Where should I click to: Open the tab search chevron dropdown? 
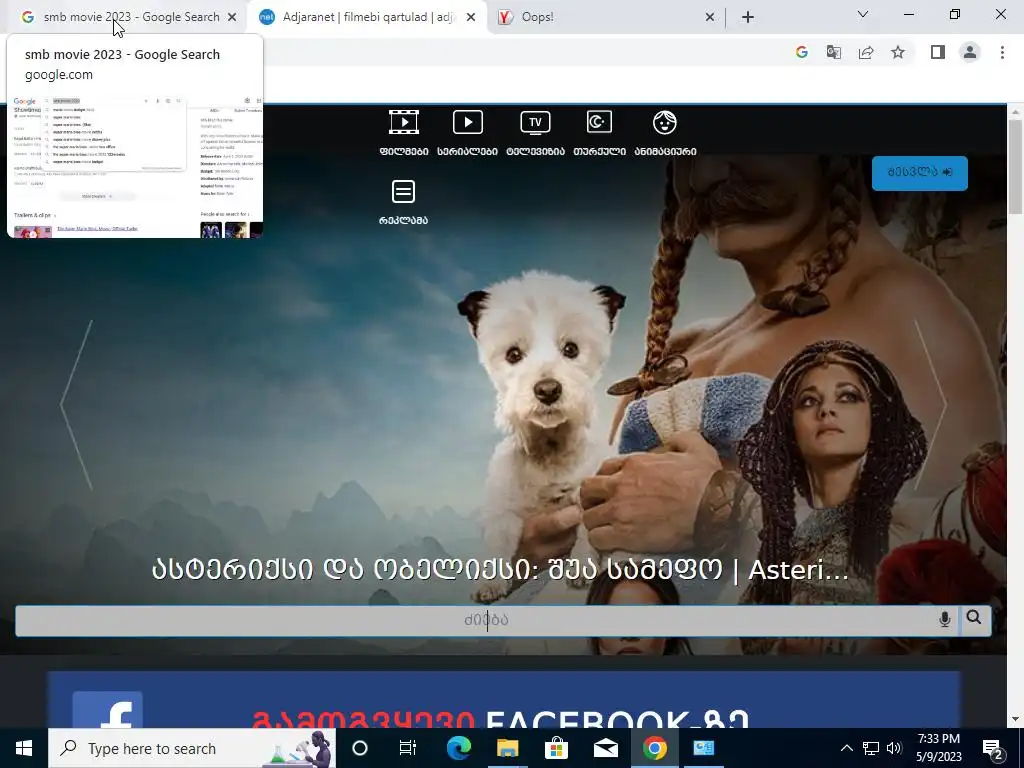pos(863,14)
